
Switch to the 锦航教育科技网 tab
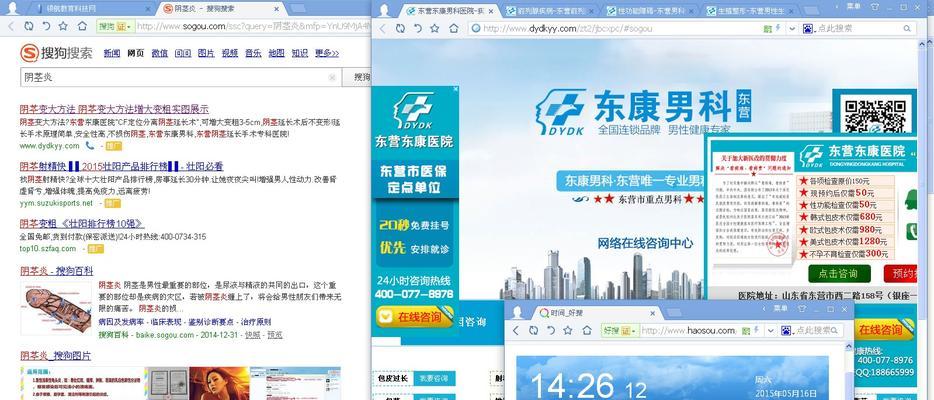pos(92,9)
